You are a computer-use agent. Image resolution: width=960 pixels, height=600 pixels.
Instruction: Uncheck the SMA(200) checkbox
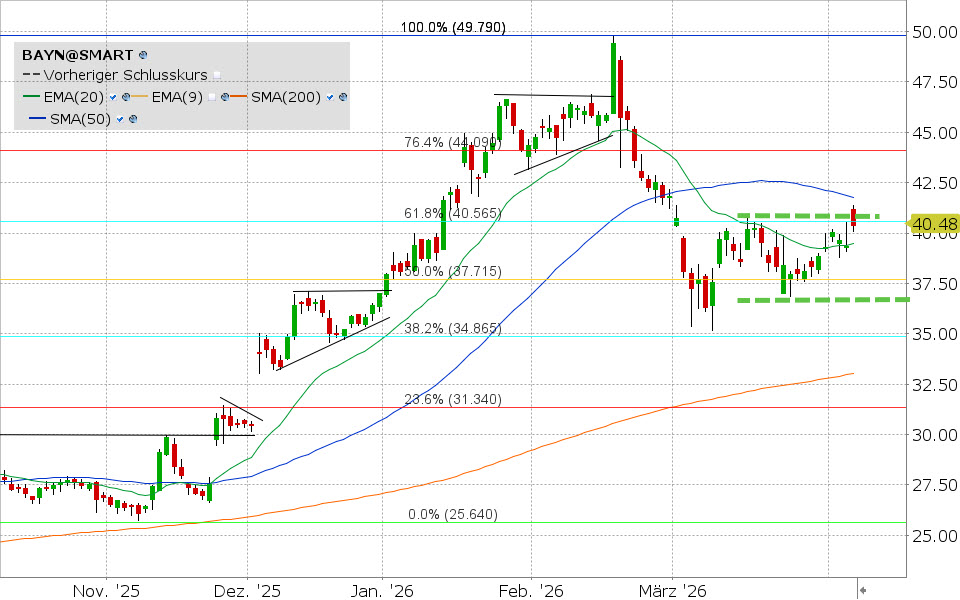coord(331,97)
